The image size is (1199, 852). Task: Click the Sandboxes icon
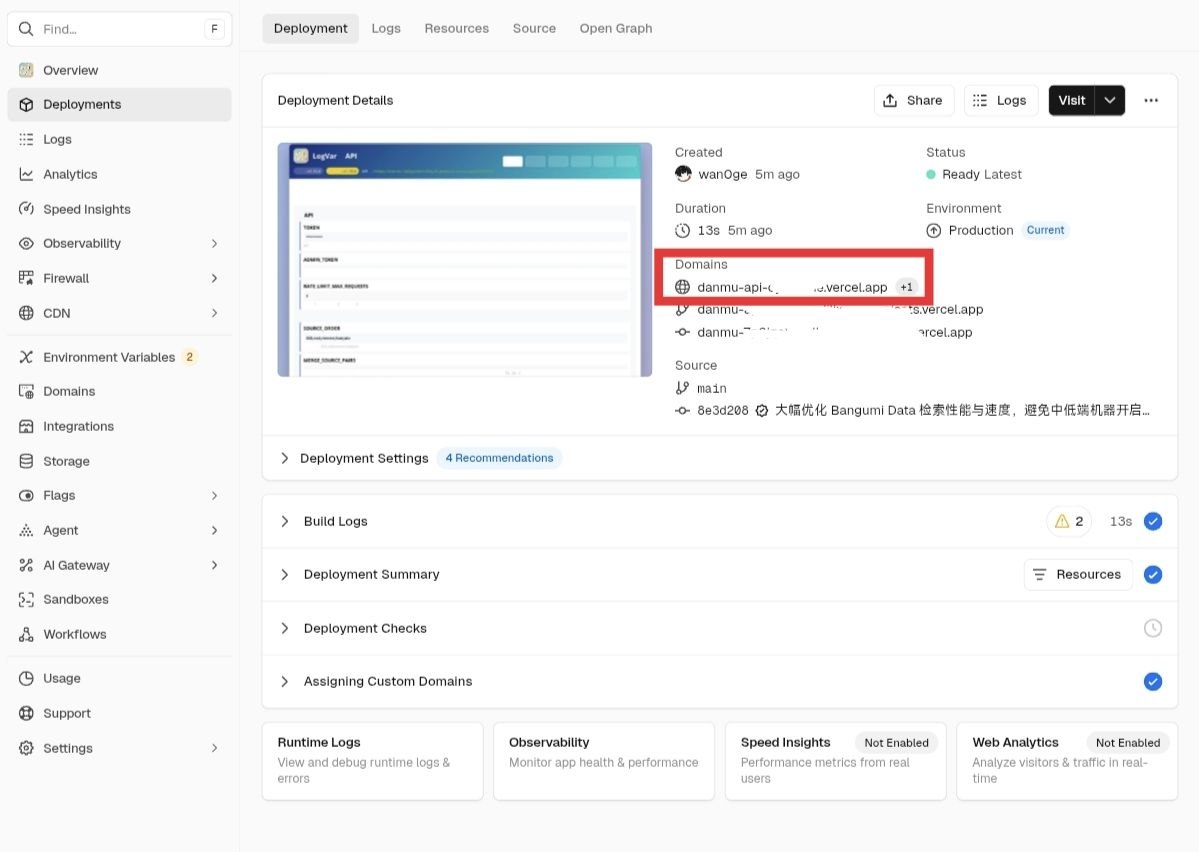click(26, 600)
